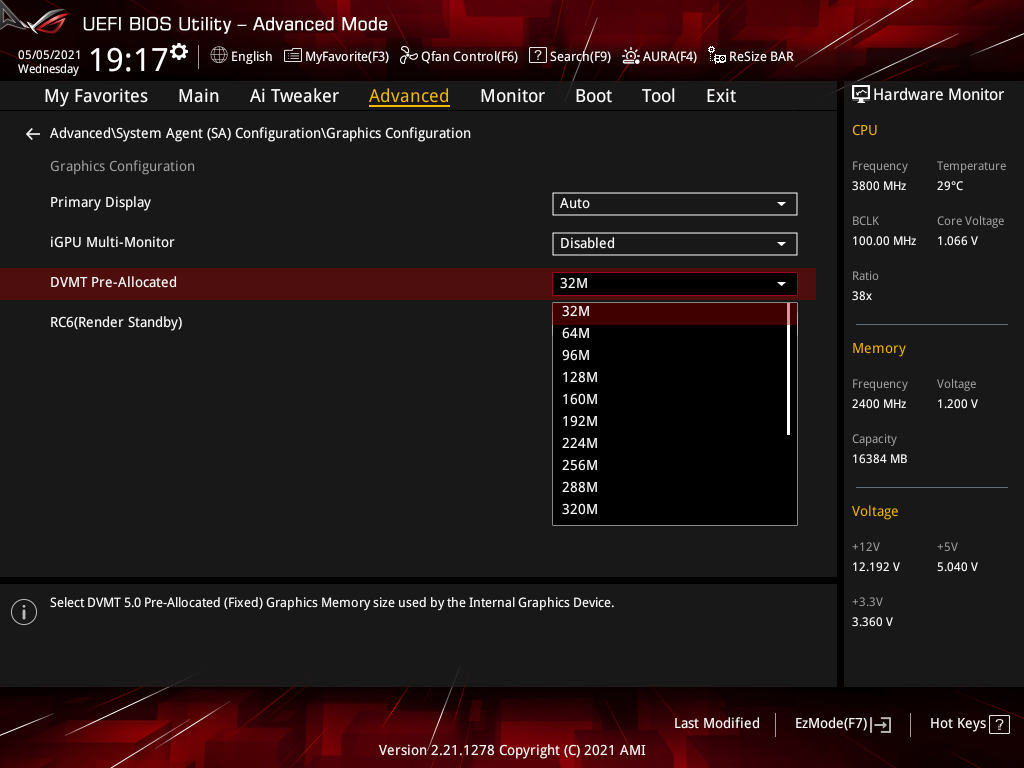The height and width of the screenshot is (768, 1024).
Task: Pick 192M from the list
Action: tap(670, 422)
